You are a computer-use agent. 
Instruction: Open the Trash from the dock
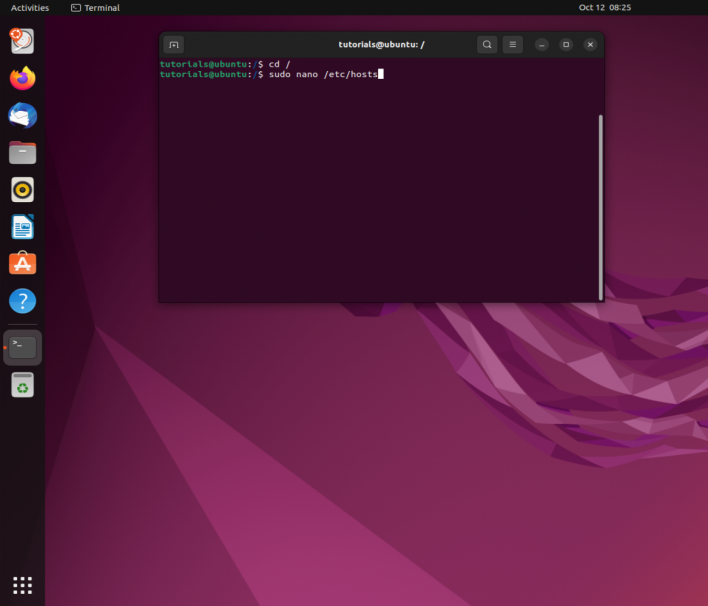point(22,385)
